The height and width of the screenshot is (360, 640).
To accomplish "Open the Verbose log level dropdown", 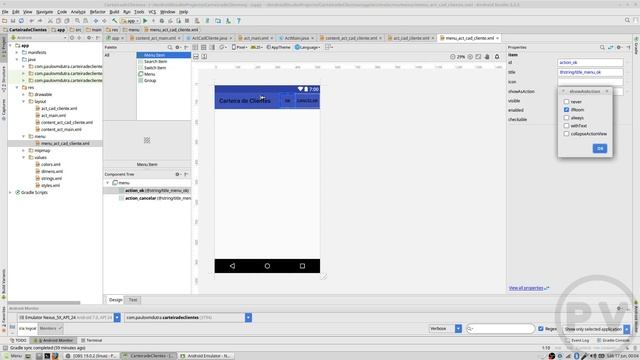I will (x=458, y=329).
